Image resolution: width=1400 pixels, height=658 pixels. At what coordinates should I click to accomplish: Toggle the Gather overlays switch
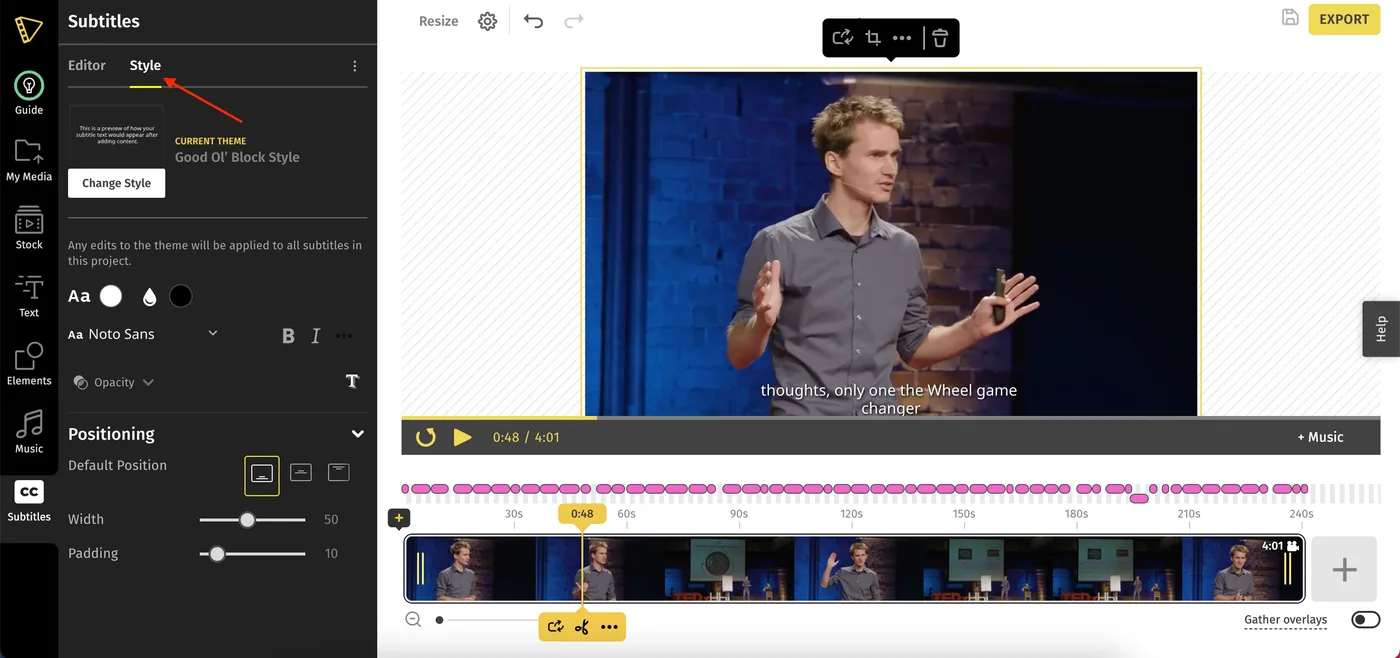(1365, 620)
